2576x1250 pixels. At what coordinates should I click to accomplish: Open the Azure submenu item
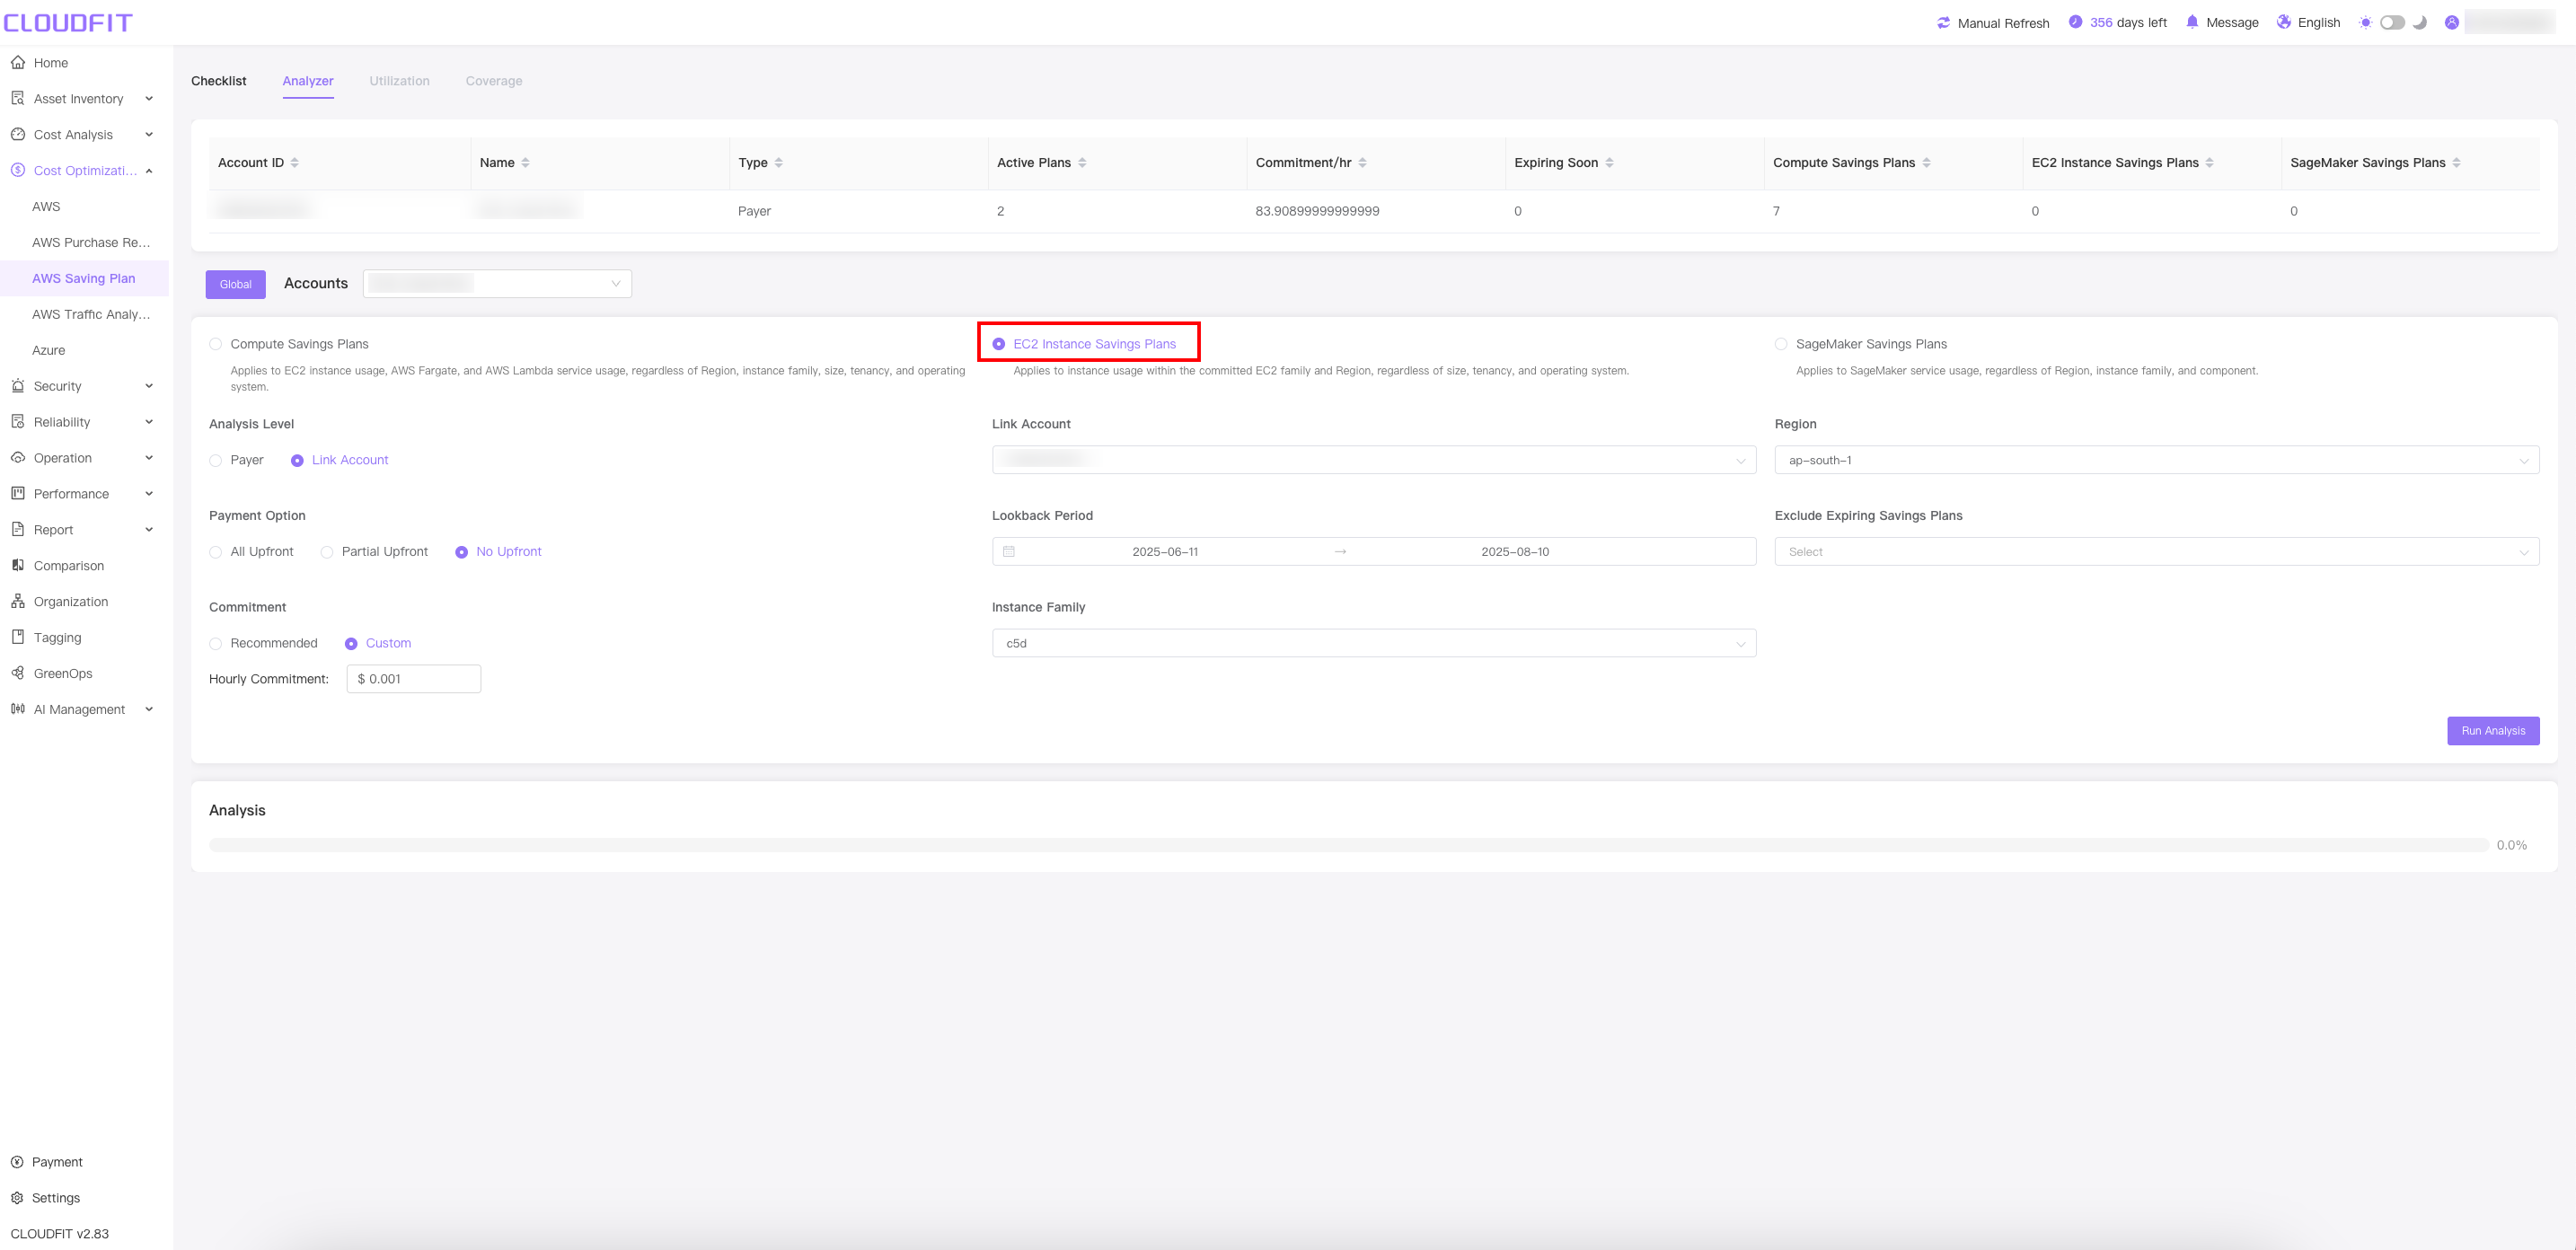(48, 350)
